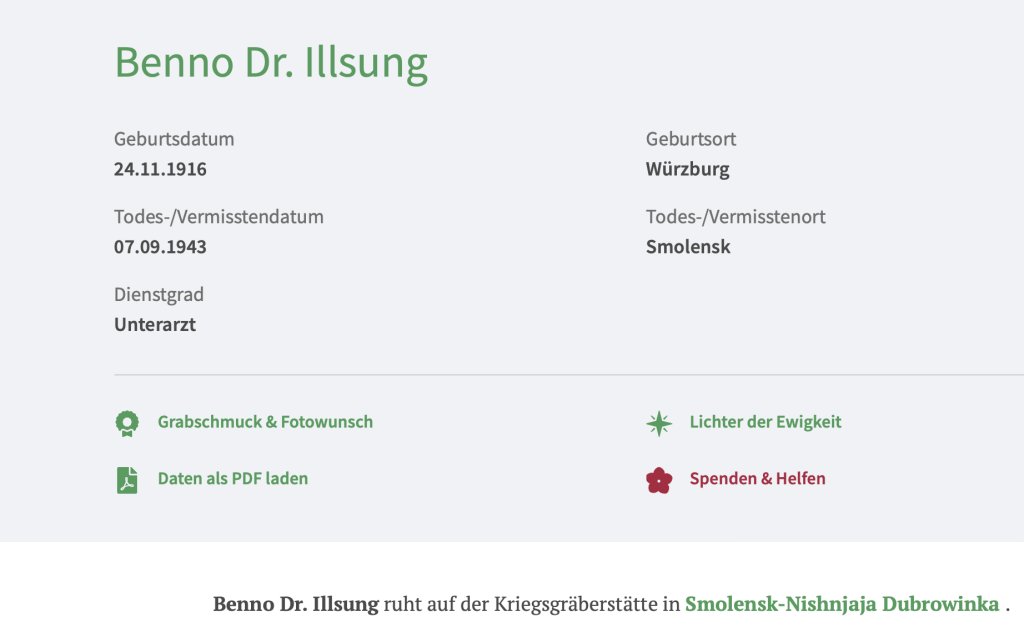Download via Daten als PDF laden
Image resolution: width=1024 pixels, height=642 pixels.
233,479
